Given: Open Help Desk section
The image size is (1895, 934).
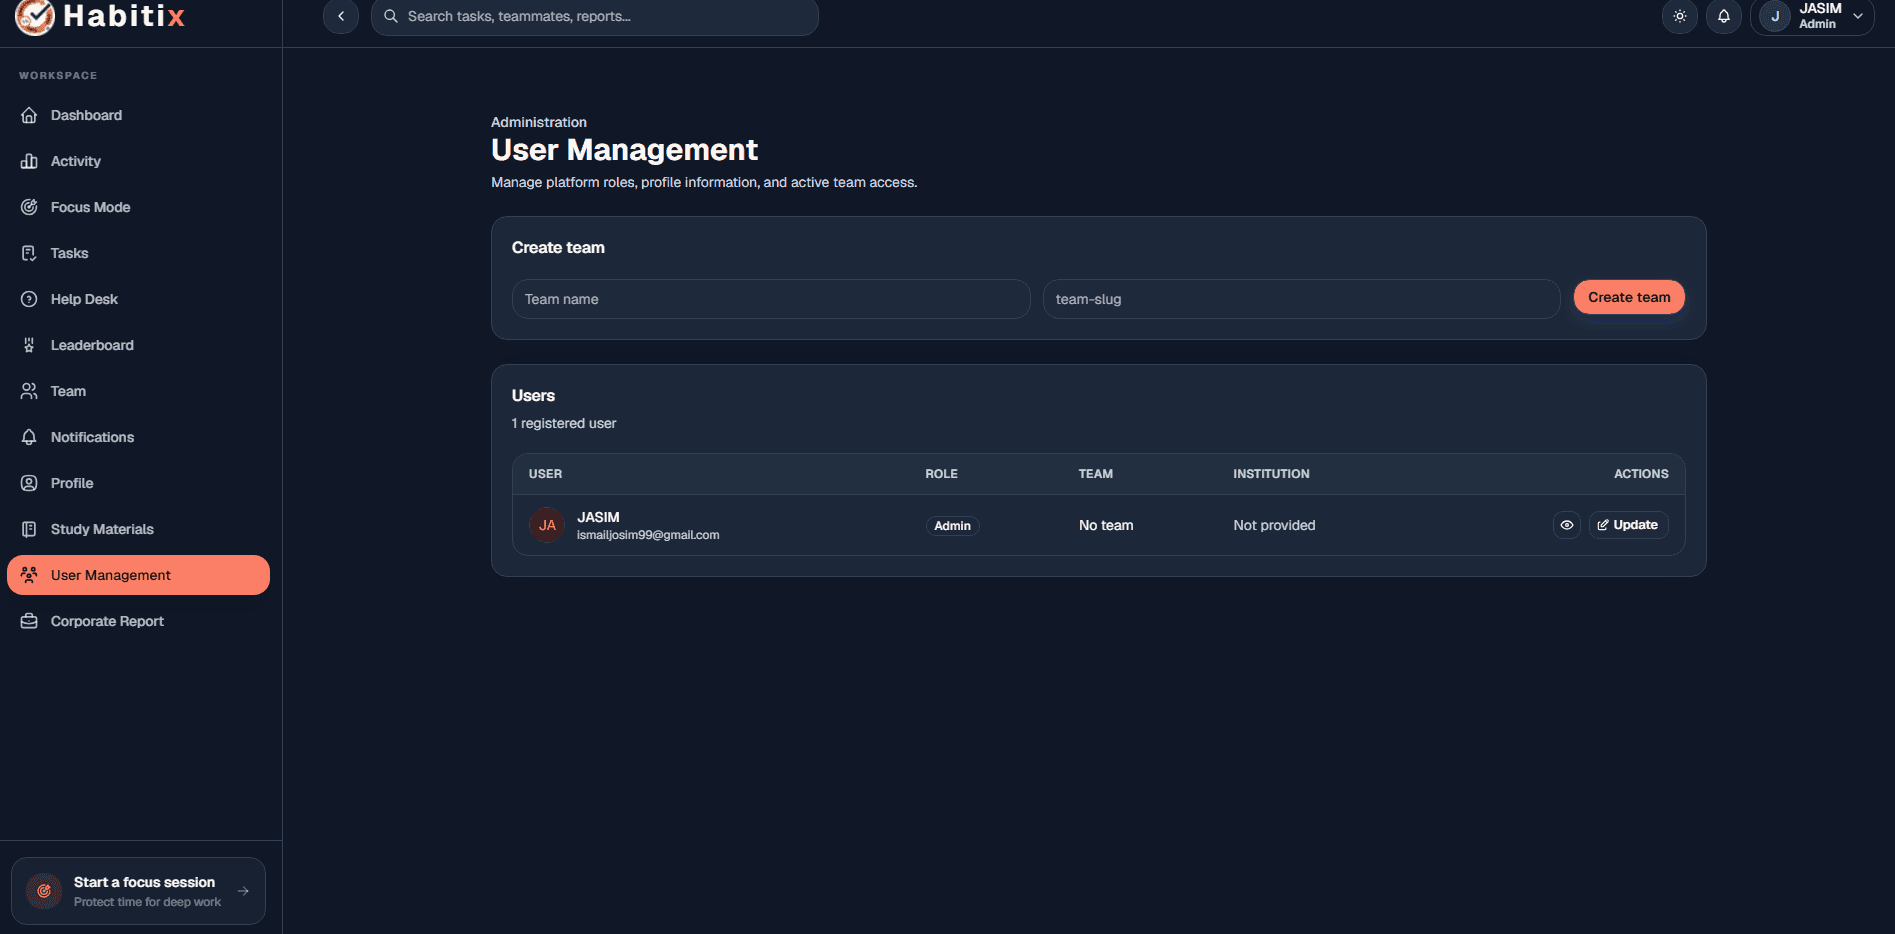Looking at the screenshot, I should coord(138,299).
